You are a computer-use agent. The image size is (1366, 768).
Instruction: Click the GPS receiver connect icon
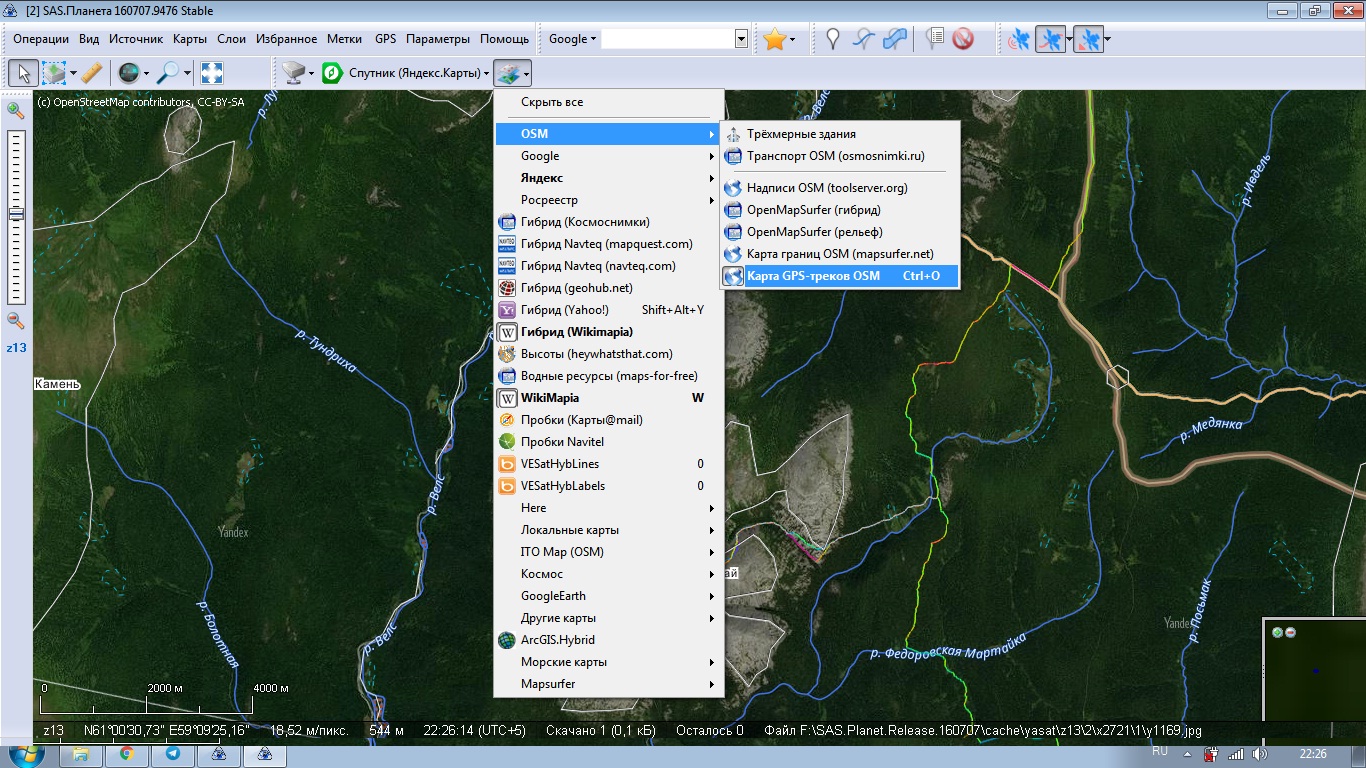point(1019,40)
